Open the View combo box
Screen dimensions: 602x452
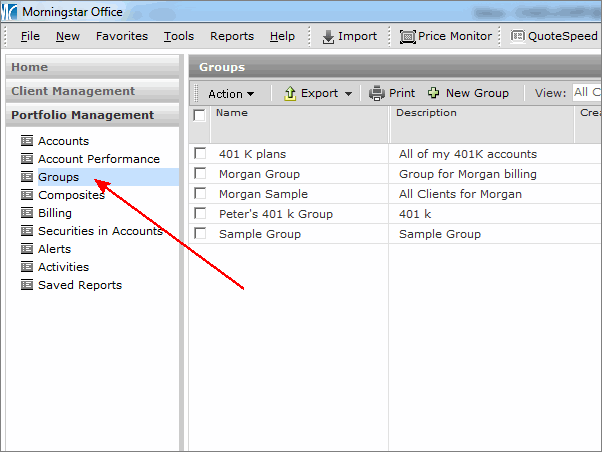(586, 93)
